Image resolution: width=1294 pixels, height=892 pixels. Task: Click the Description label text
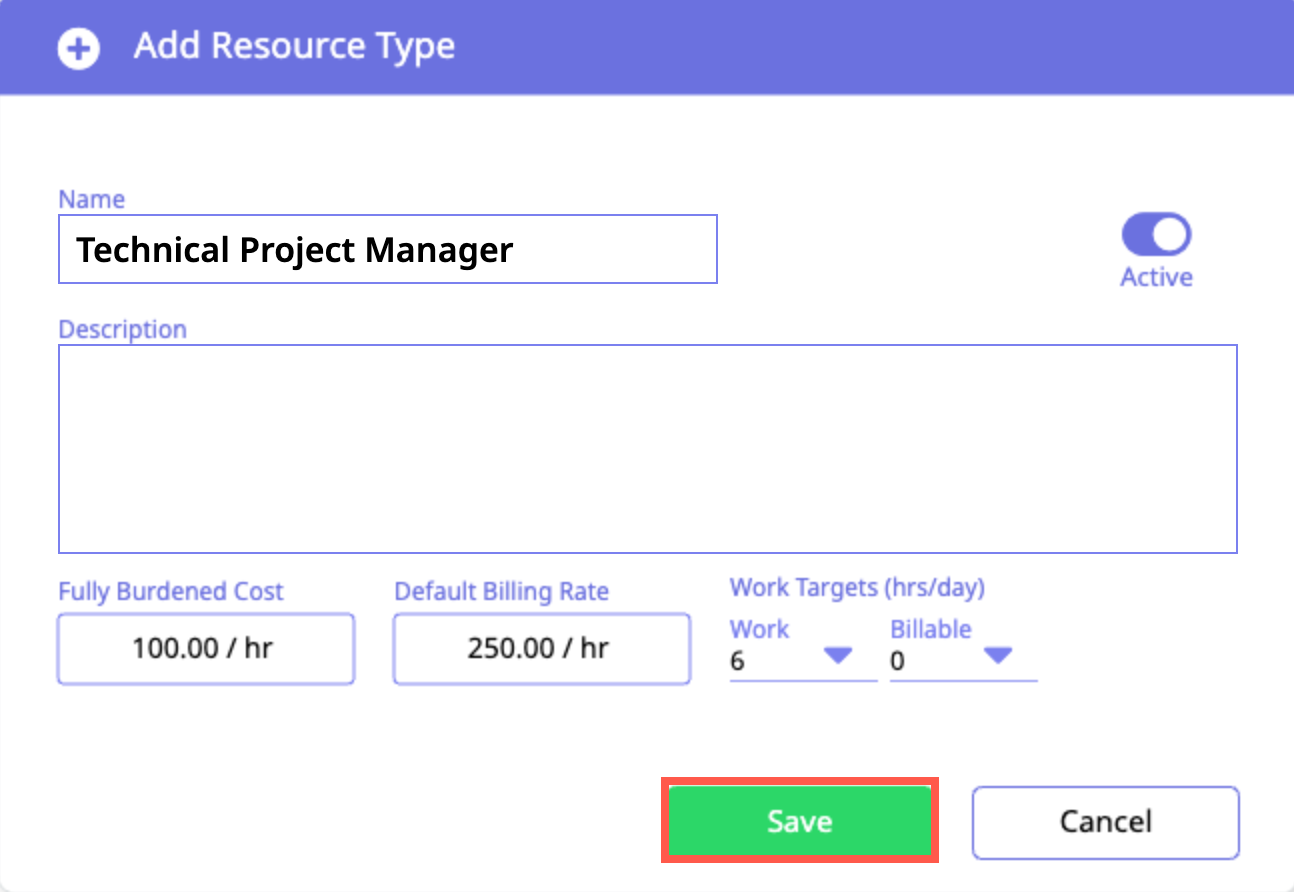122,330
